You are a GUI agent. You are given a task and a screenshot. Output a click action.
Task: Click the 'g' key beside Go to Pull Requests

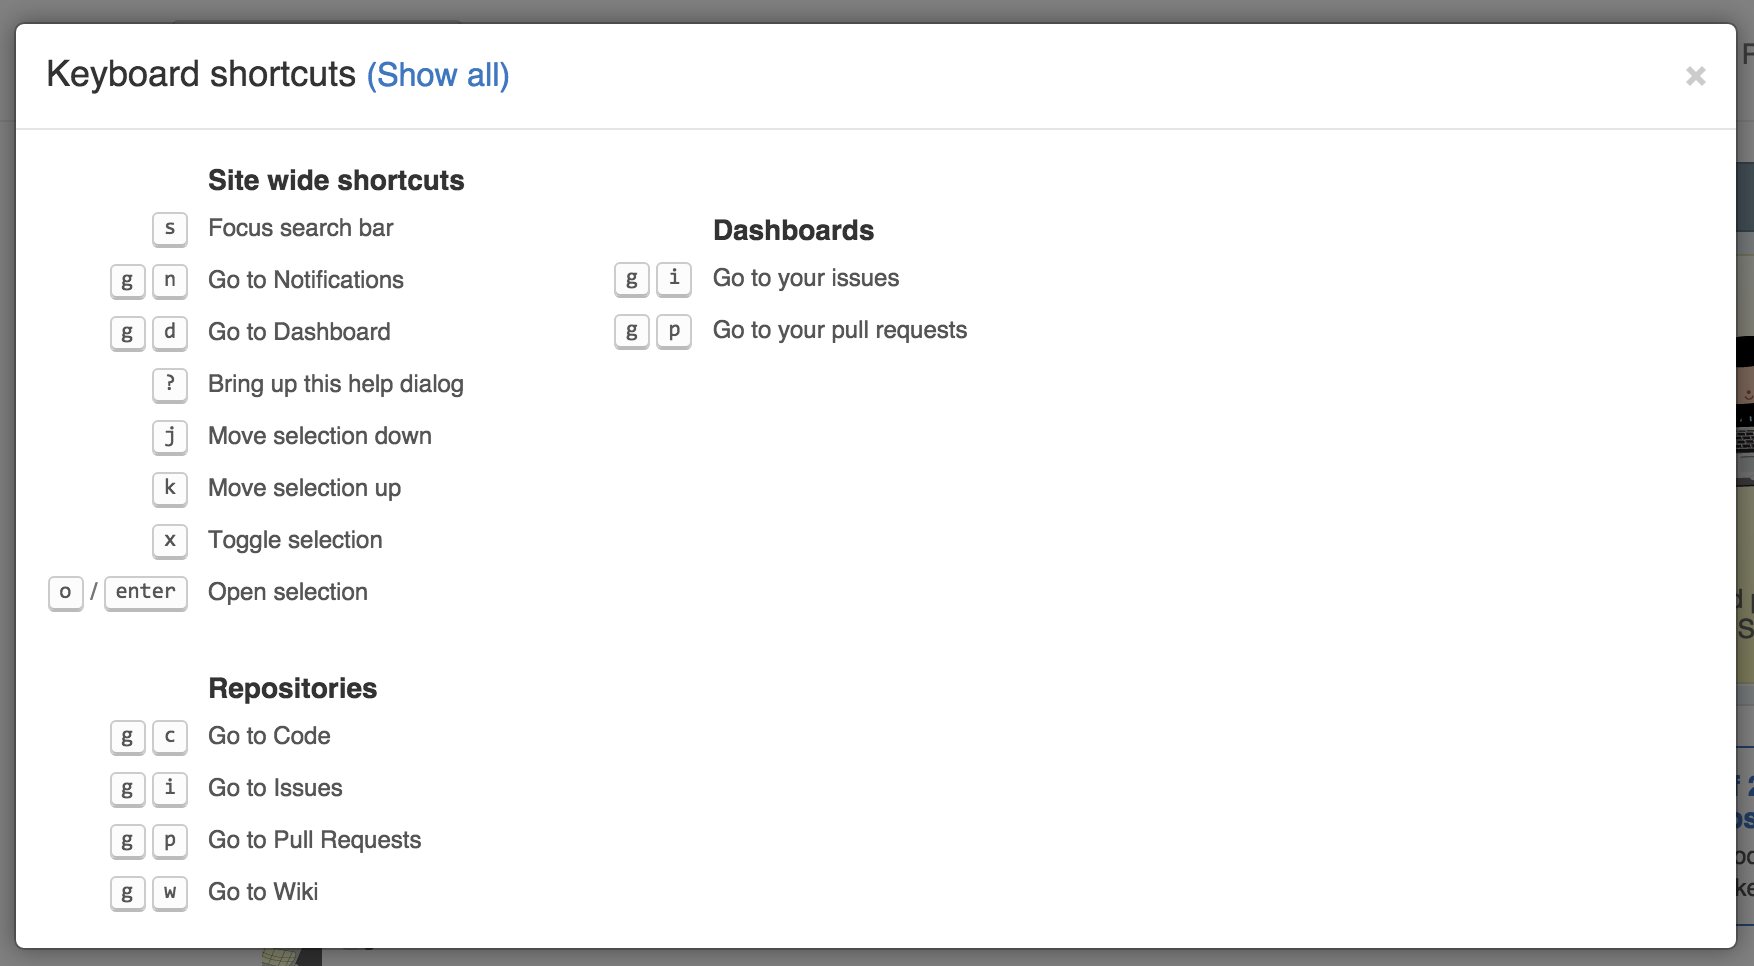click(127, 841)
